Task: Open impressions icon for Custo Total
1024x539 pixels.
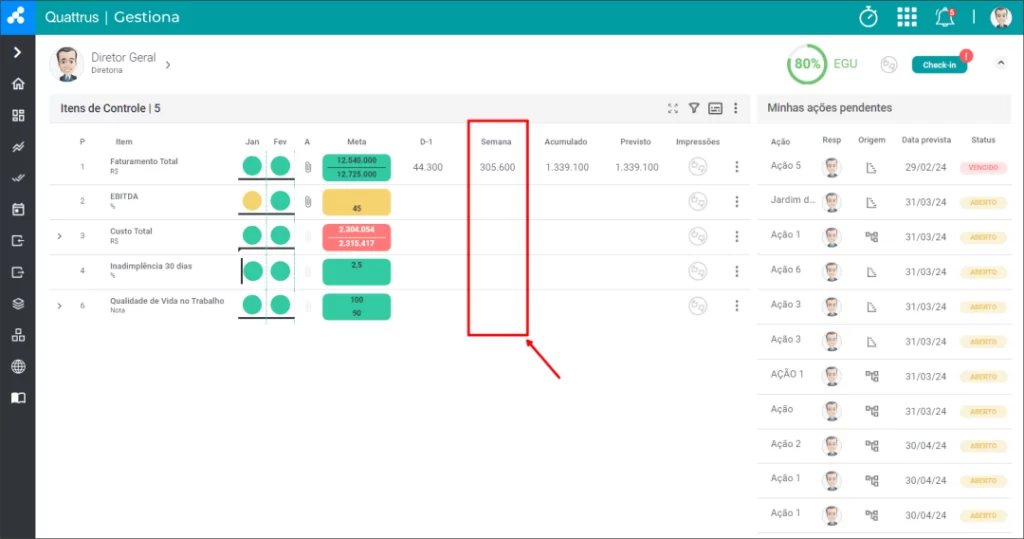Action: coord(697,236)
